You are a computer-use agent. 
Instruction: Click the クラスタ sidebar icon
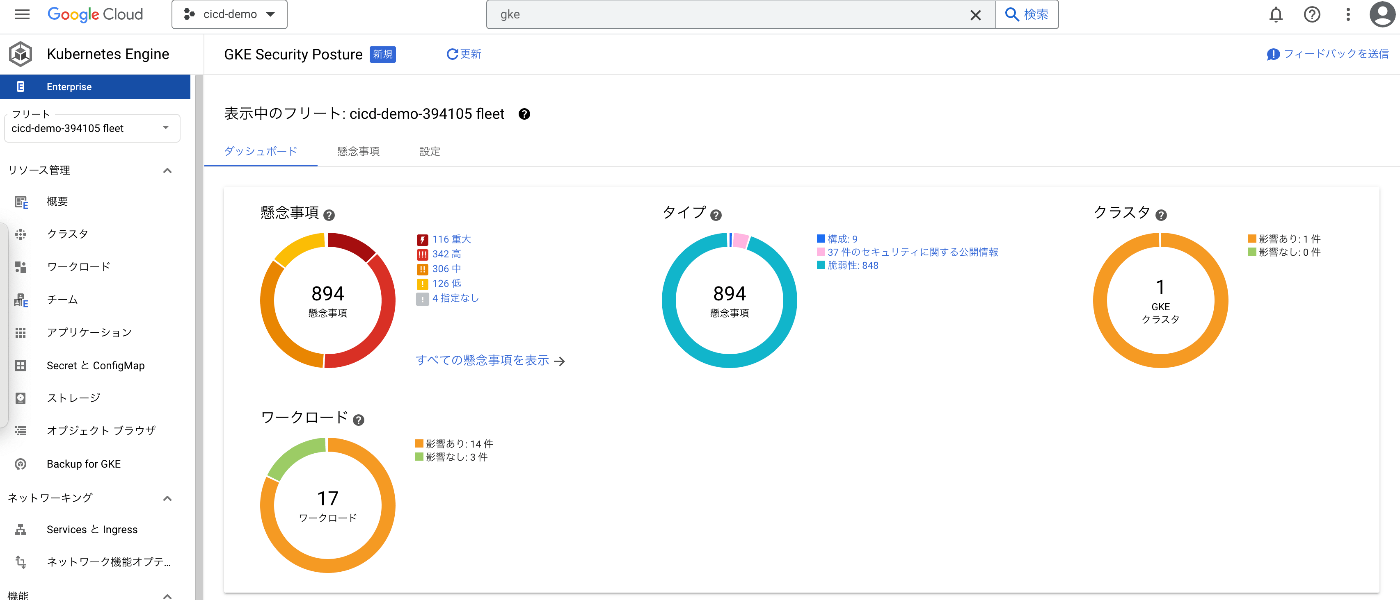(x=21, y=234)
